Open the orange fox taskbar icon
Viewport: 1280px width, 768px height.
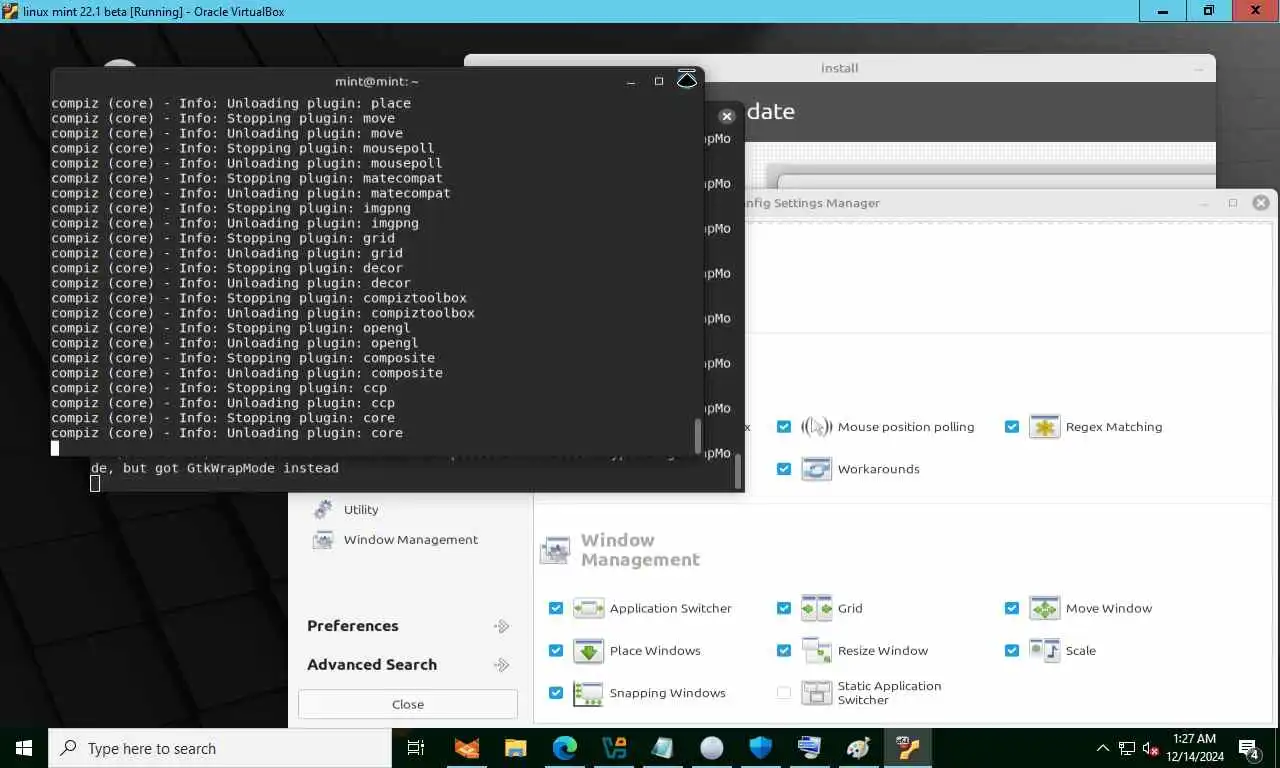pos(466,748)
